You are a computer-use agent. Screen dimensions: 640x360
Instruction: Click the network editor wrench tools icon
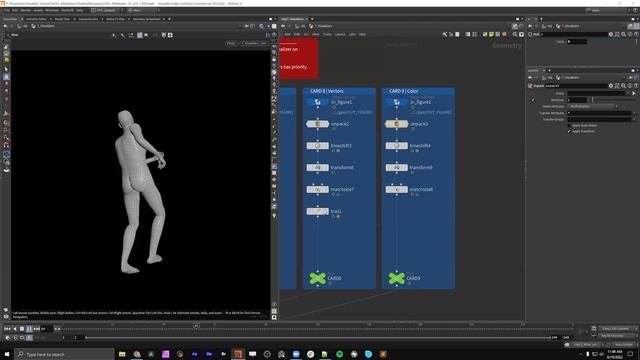click(444, 35)
